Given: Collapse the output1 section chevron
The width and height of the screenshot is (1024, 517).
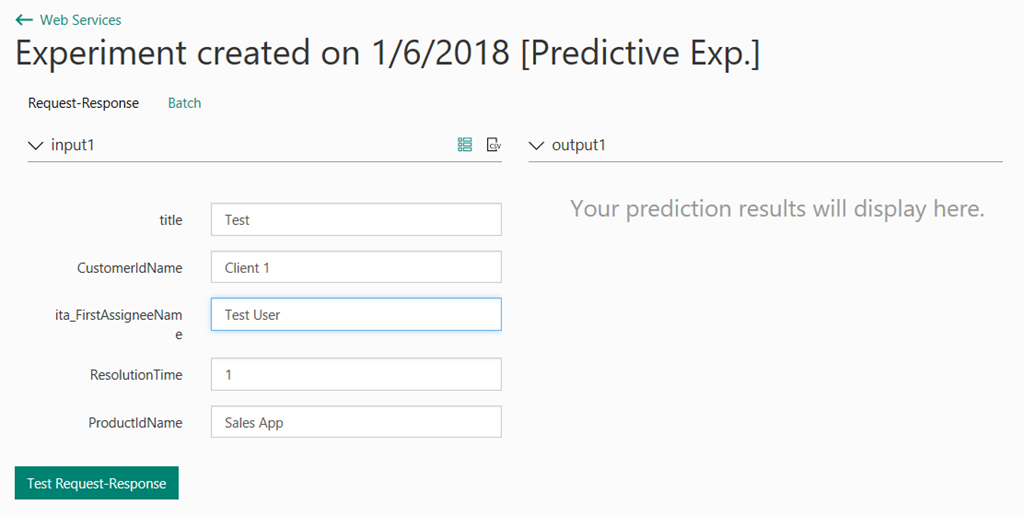Looking at the screenshot, I should tap(536, 145).
